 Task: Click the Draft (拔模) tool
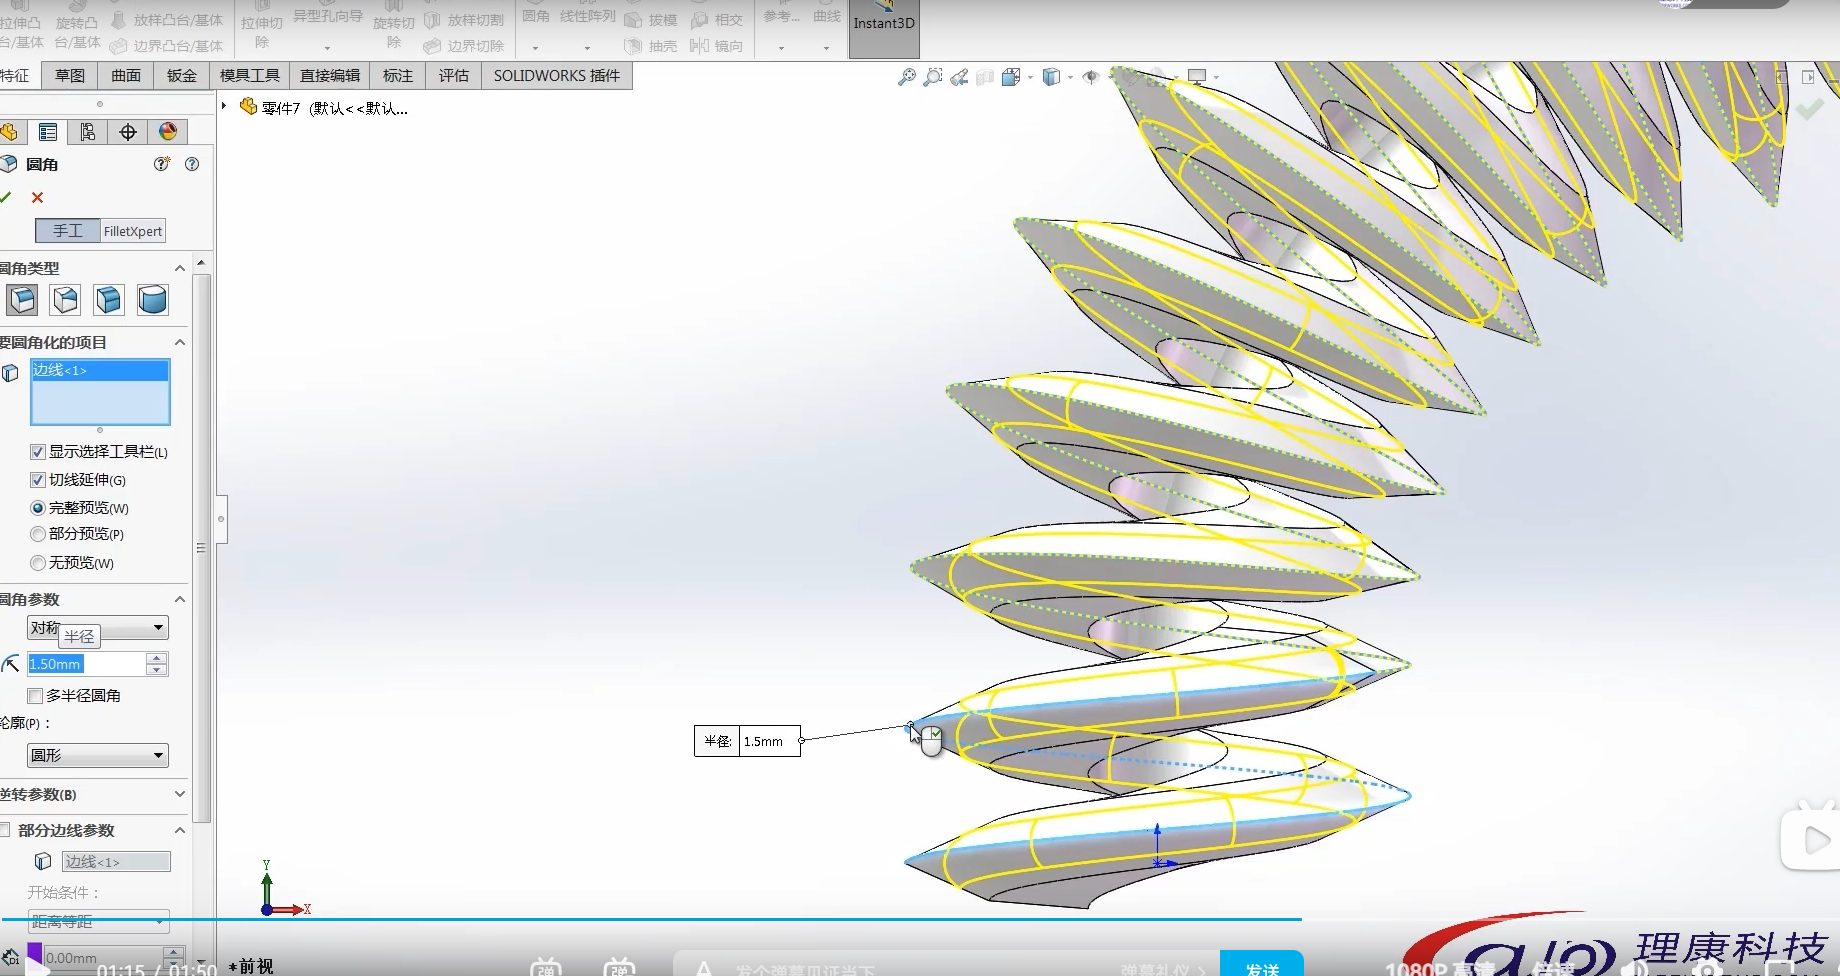coord(651,20)
